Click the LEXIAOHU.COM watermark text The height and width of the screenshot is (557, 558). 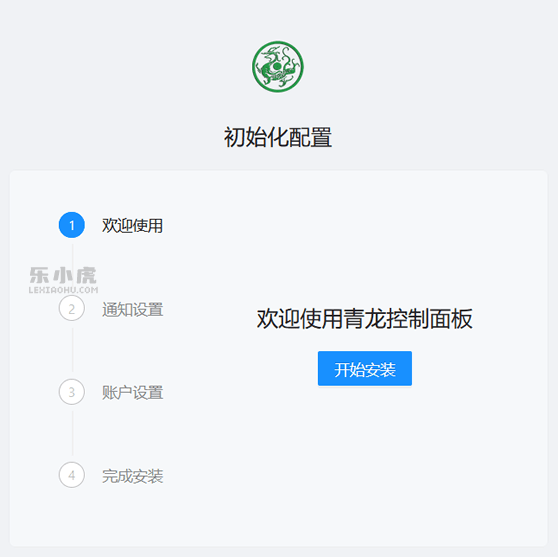click(63, 290)
